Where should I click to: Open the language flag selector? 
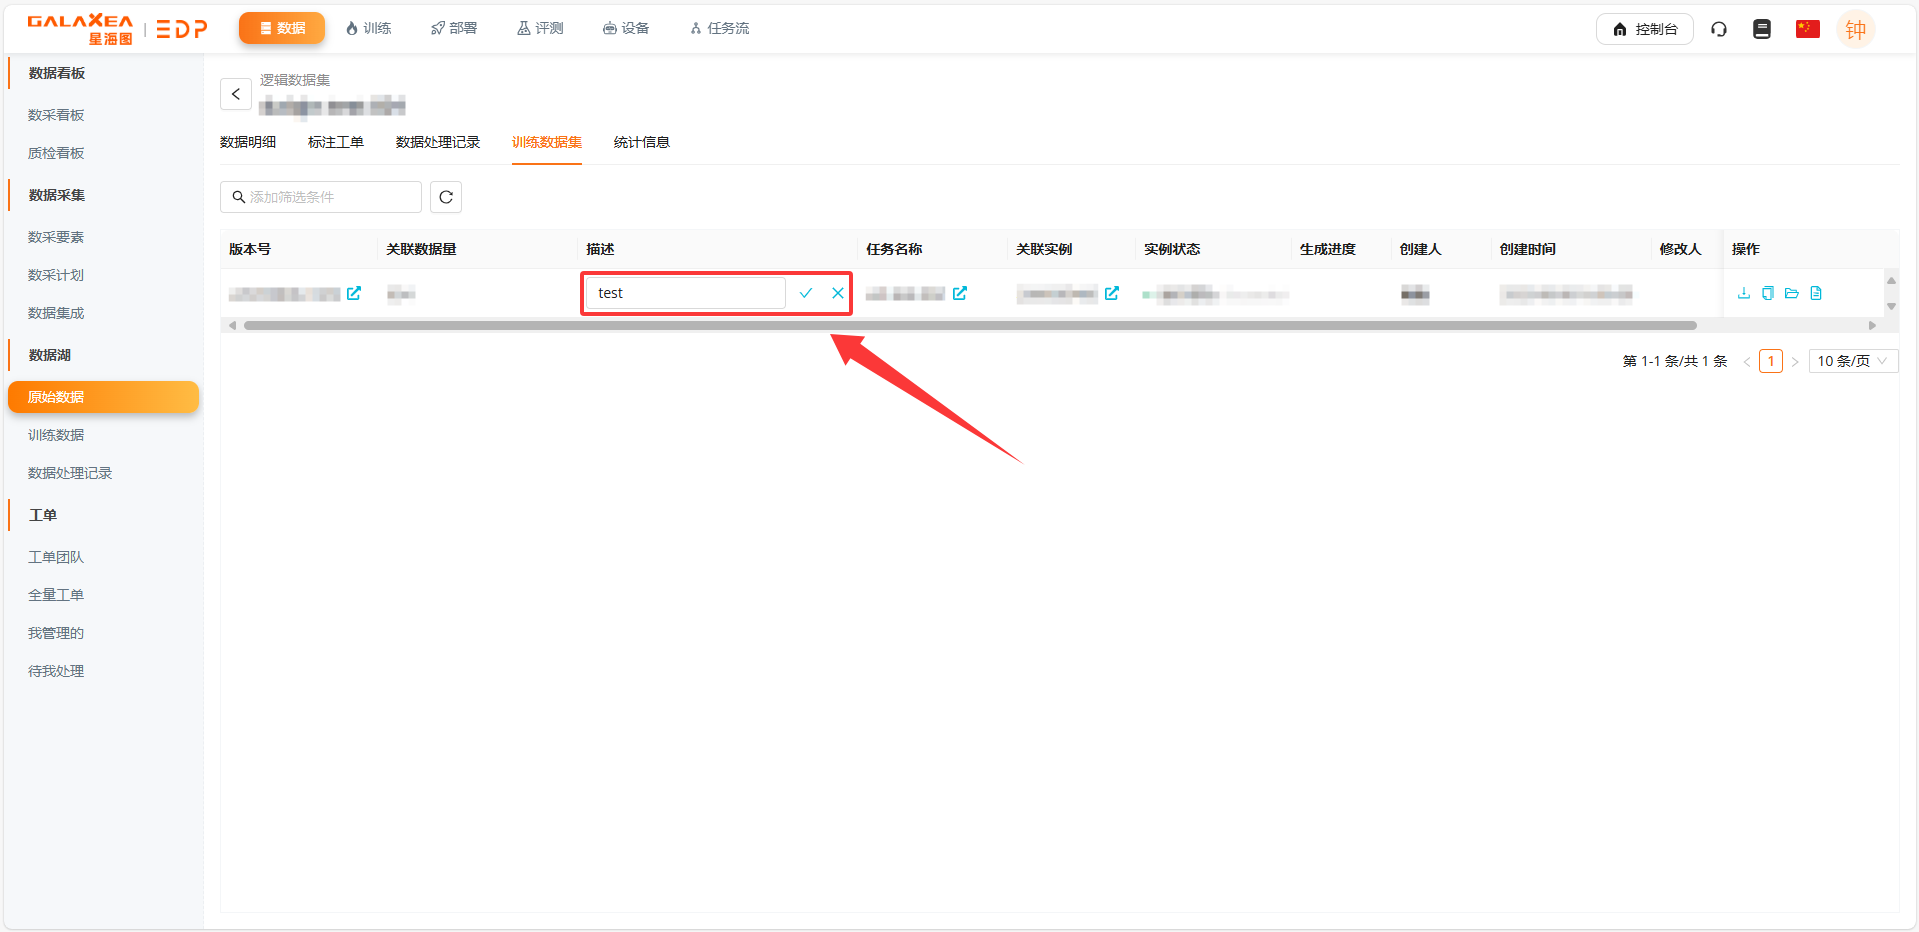1807,29
